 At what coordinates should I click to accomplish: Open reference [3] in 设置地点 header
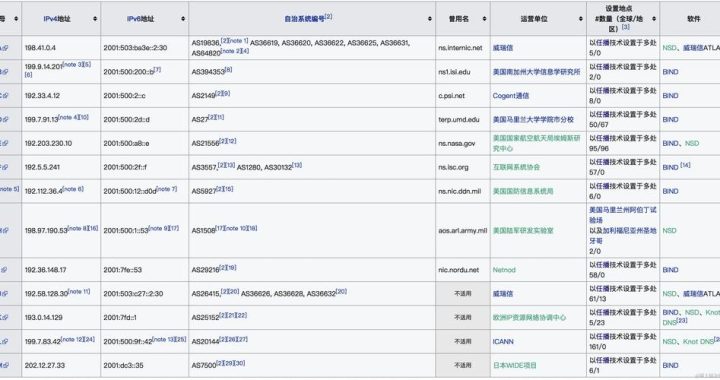coord(626,27)
